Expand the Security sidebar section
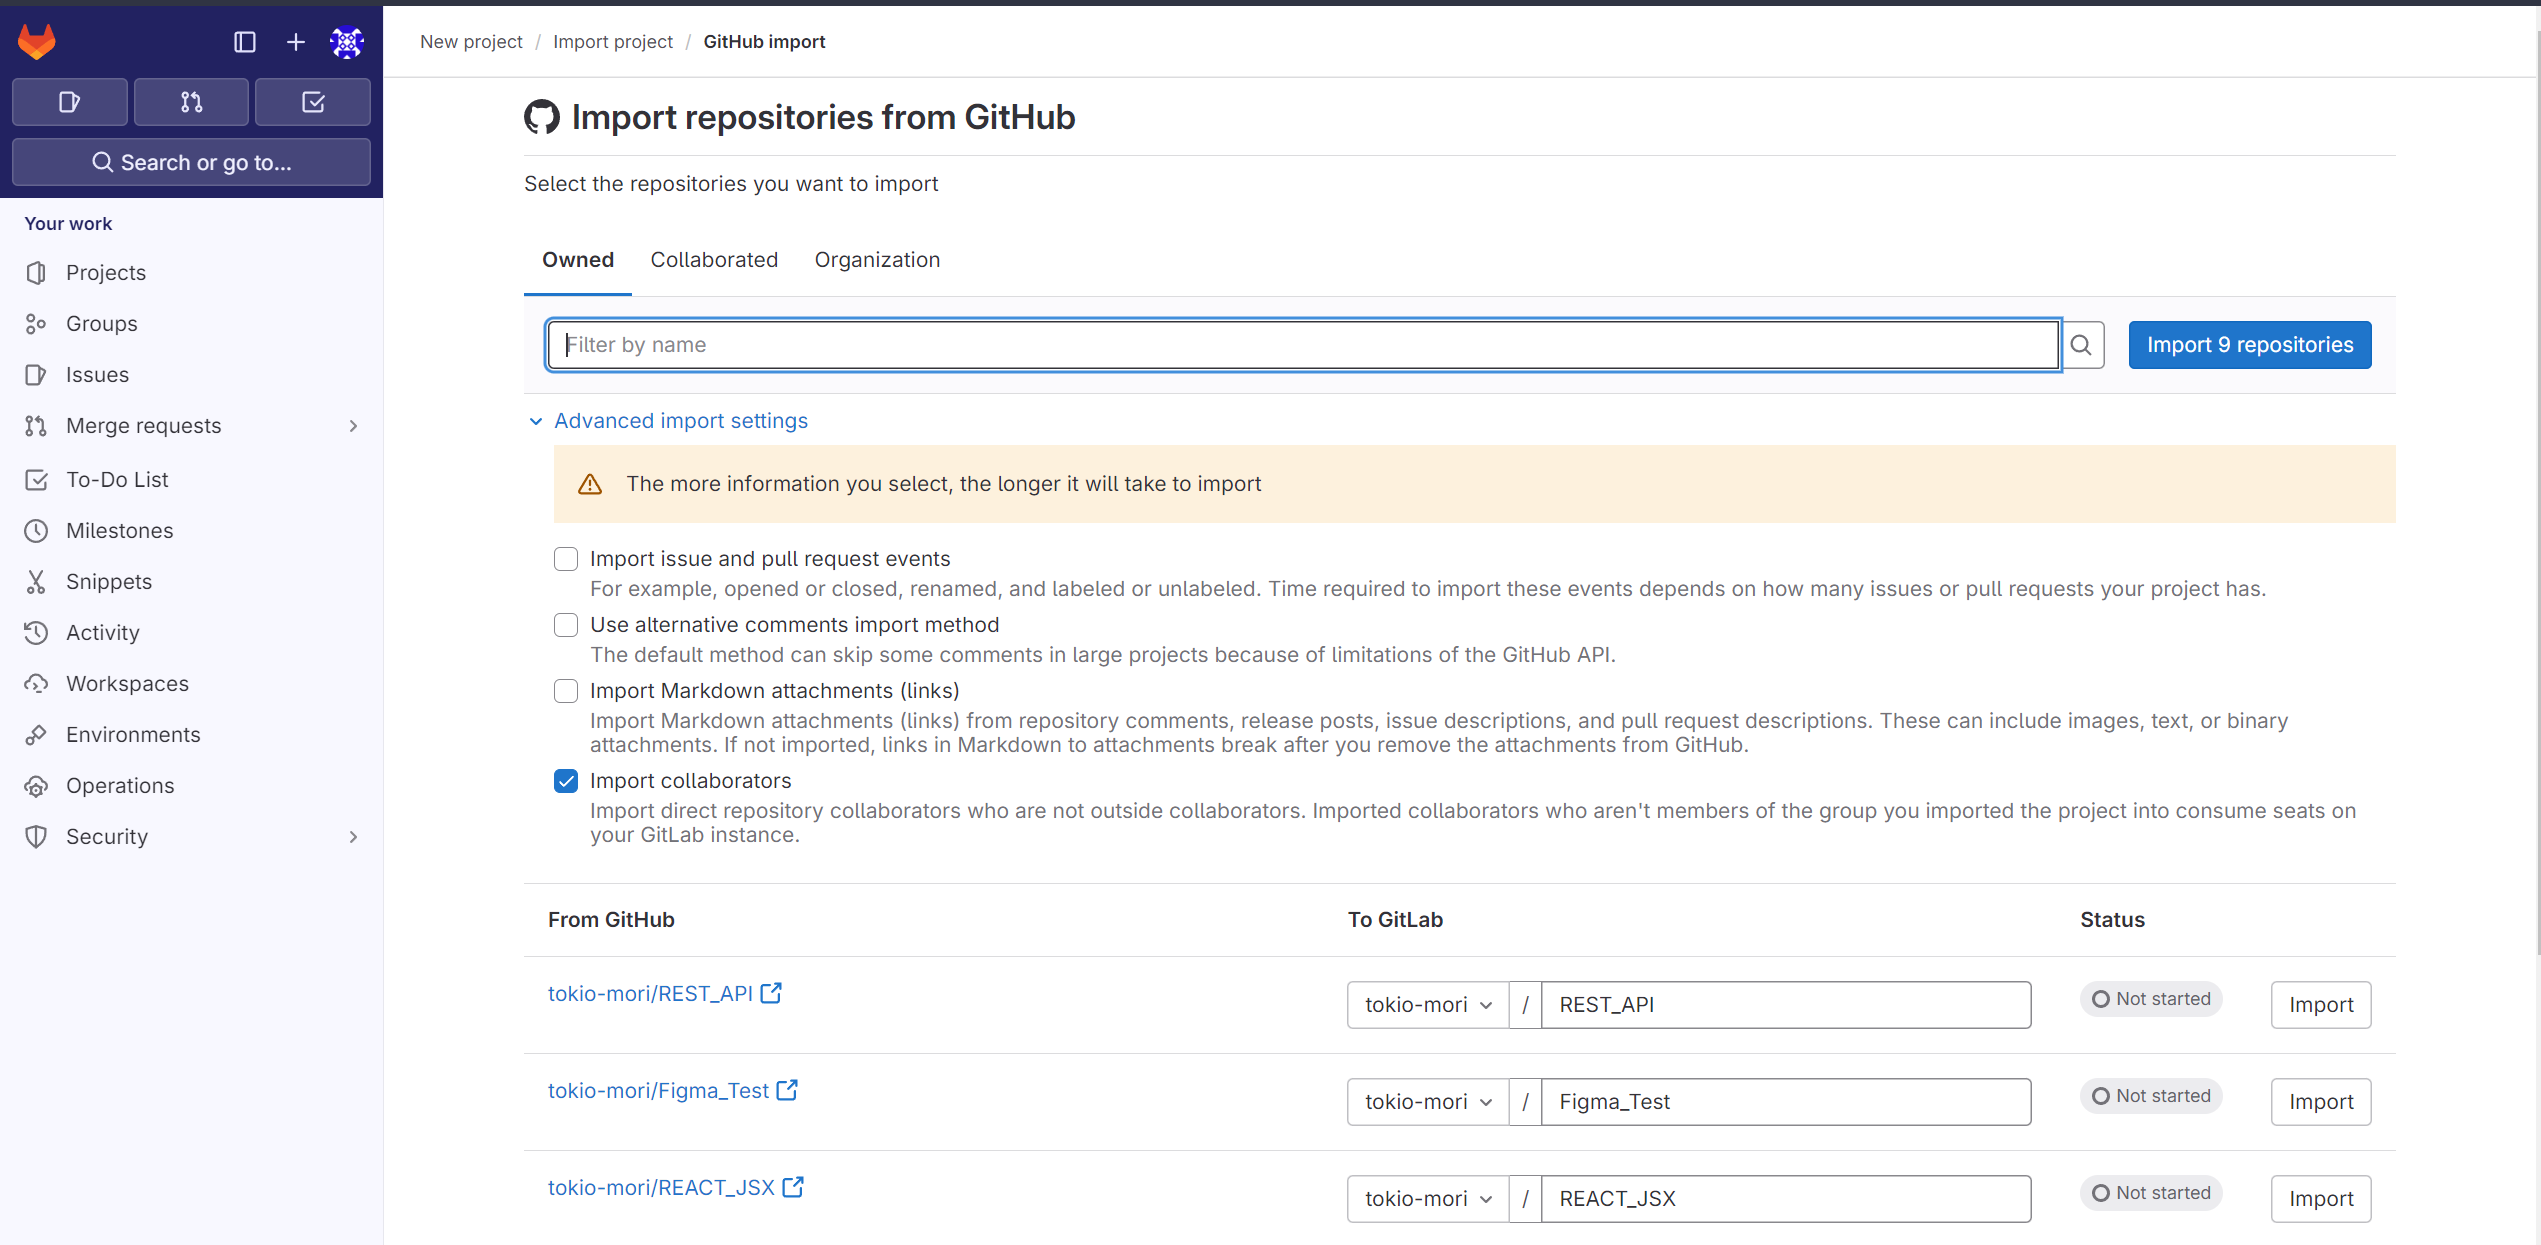This screenshot has width=2541, height=1245. point(106,836)
